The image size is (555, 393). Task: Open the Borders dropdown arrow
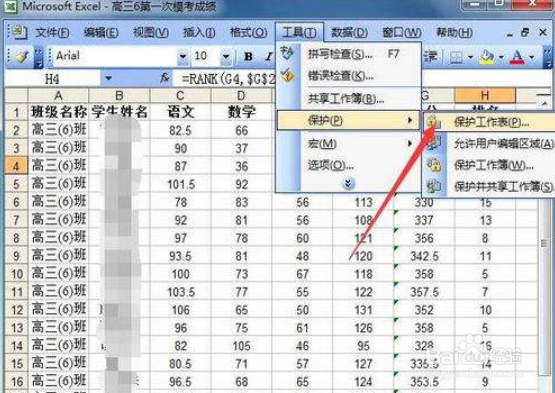pos(470,57)
